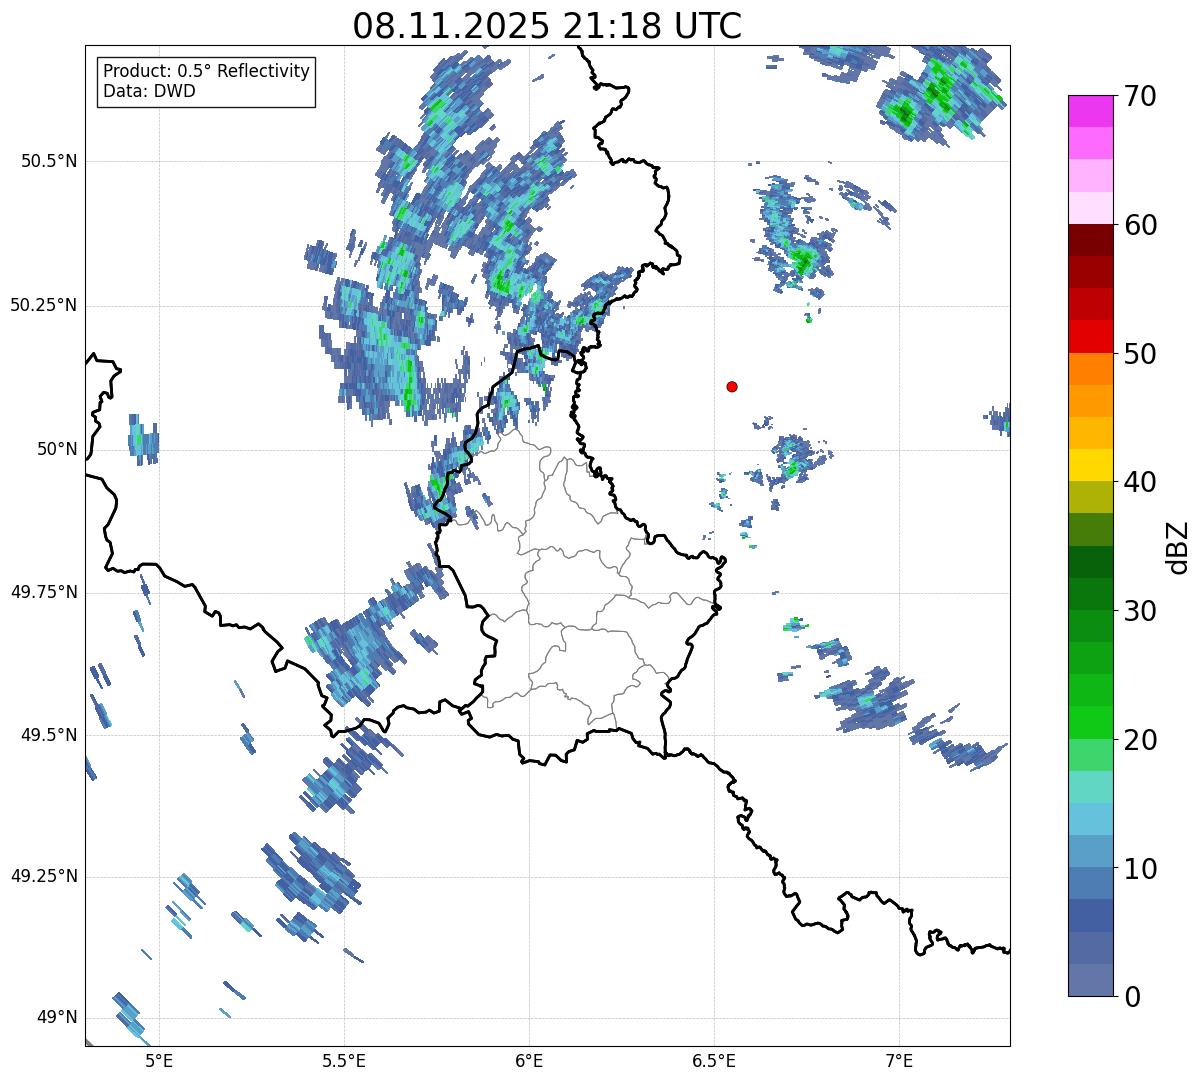1202x1081 pixels.
Task: Click the Data: DWD text line
Action: tap(149, 91)
